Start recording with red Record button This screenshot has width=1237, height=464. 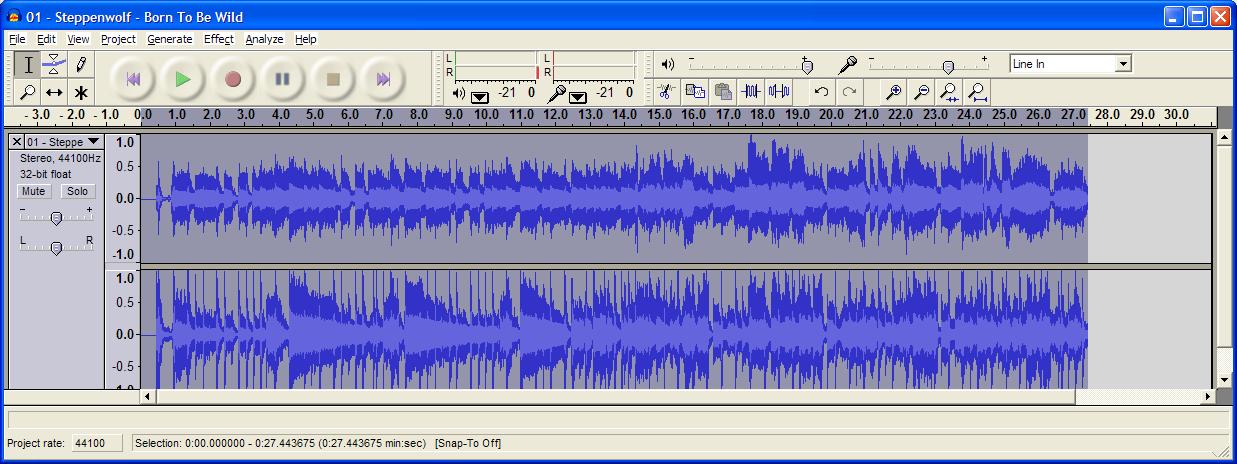pos(233,79)
